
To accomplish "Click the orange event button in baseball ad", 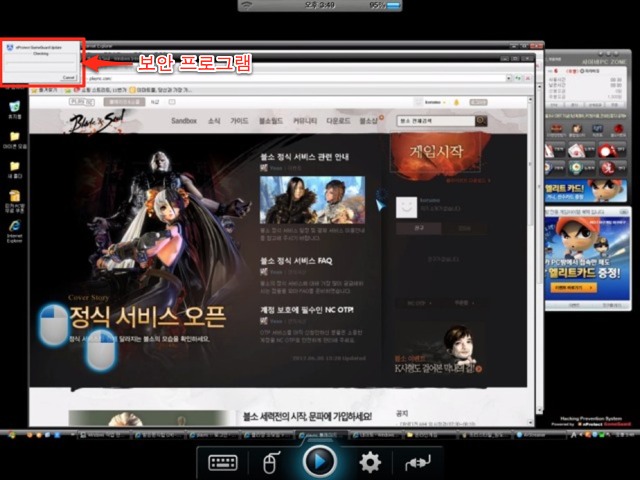I will pyautogui.click(x=573, y=287).
